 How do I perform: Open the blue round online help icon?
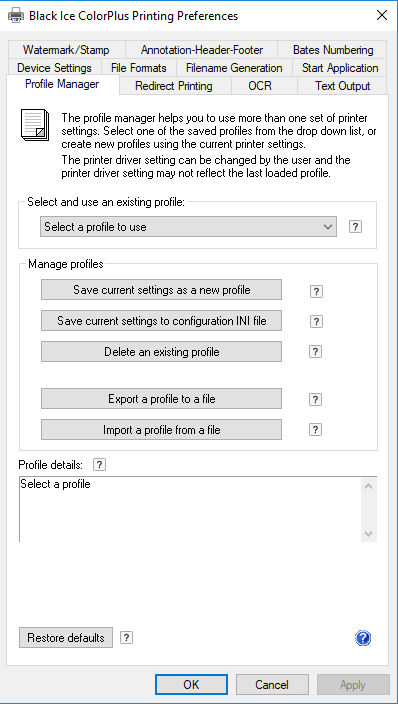pyautogui.click(x=363, y=638)
